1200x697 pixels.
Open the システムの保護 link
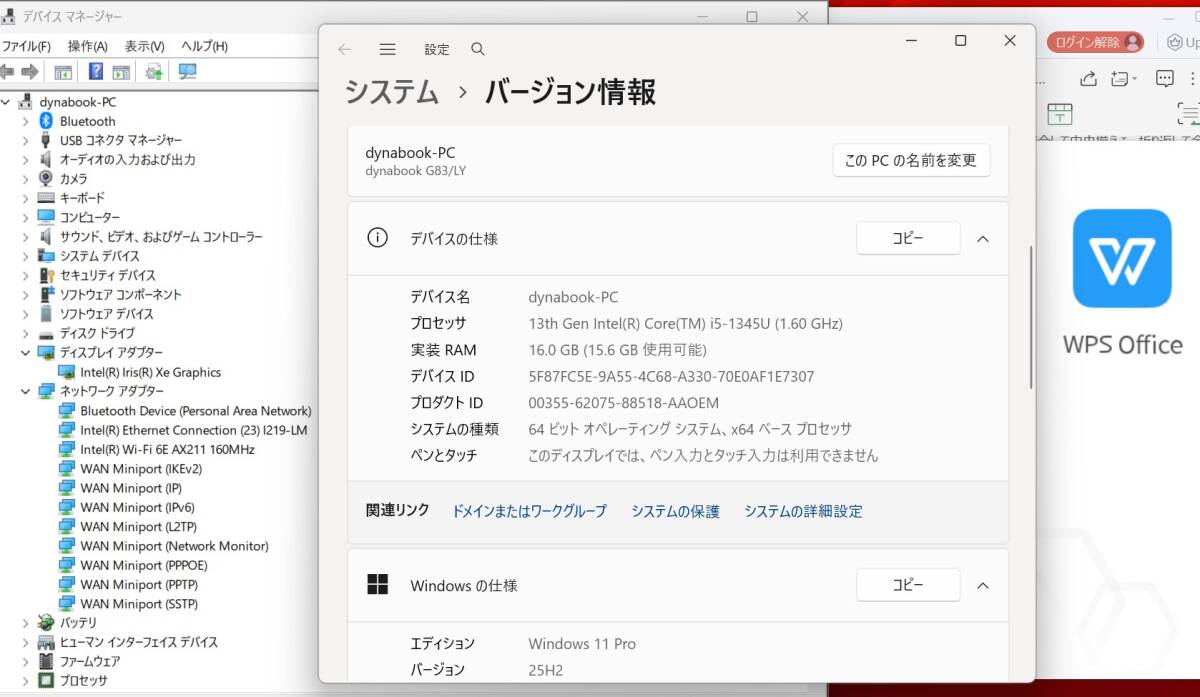click(x=675, y=510)
